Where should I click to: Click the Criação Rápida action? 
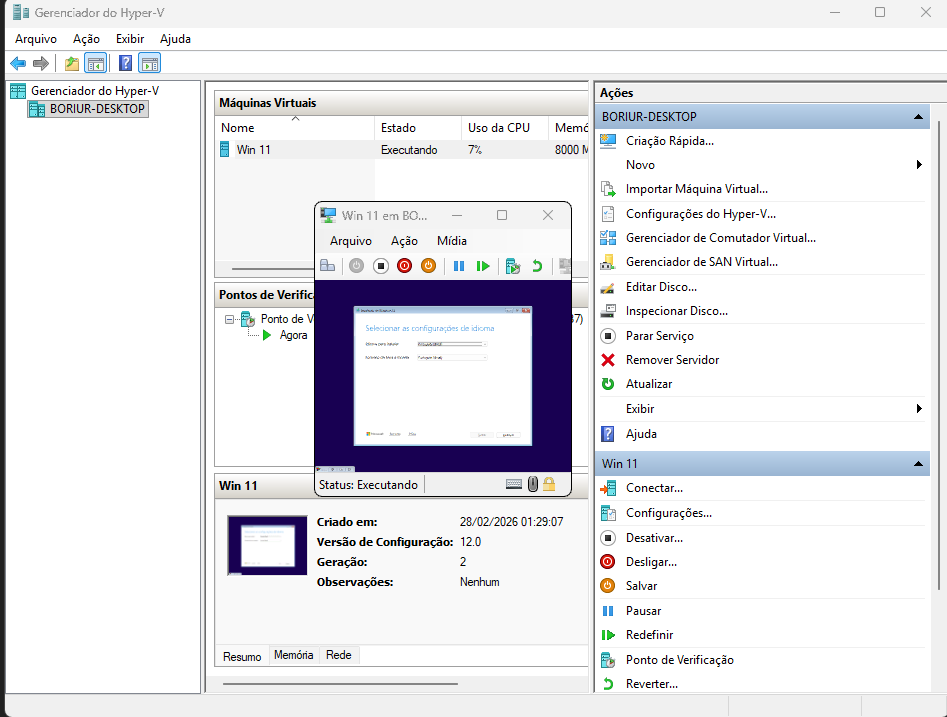click(670, 141)
